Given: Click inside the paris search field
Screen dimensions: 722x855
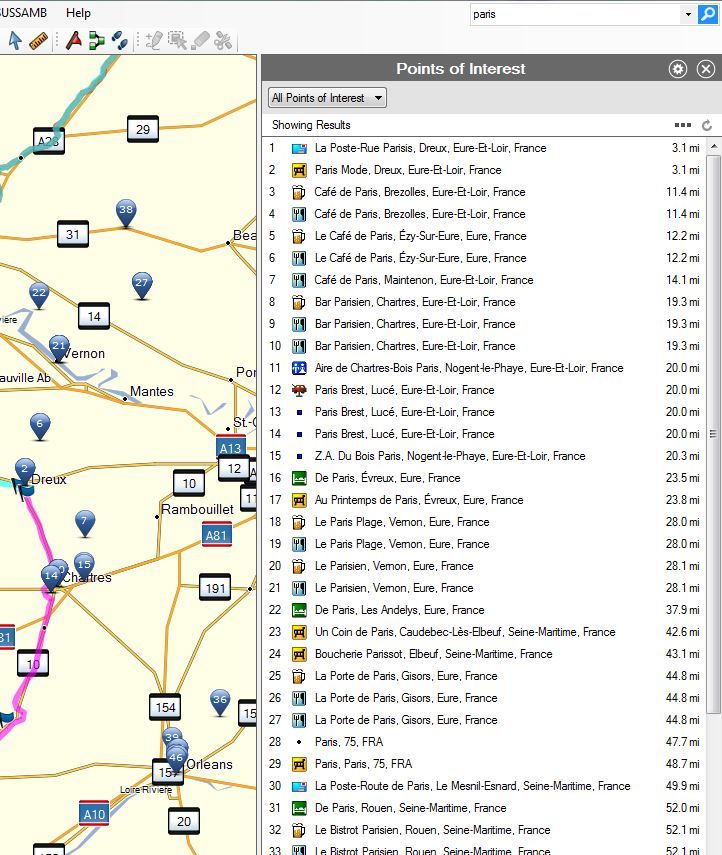Looking at the screenshot, I should 575,14.
